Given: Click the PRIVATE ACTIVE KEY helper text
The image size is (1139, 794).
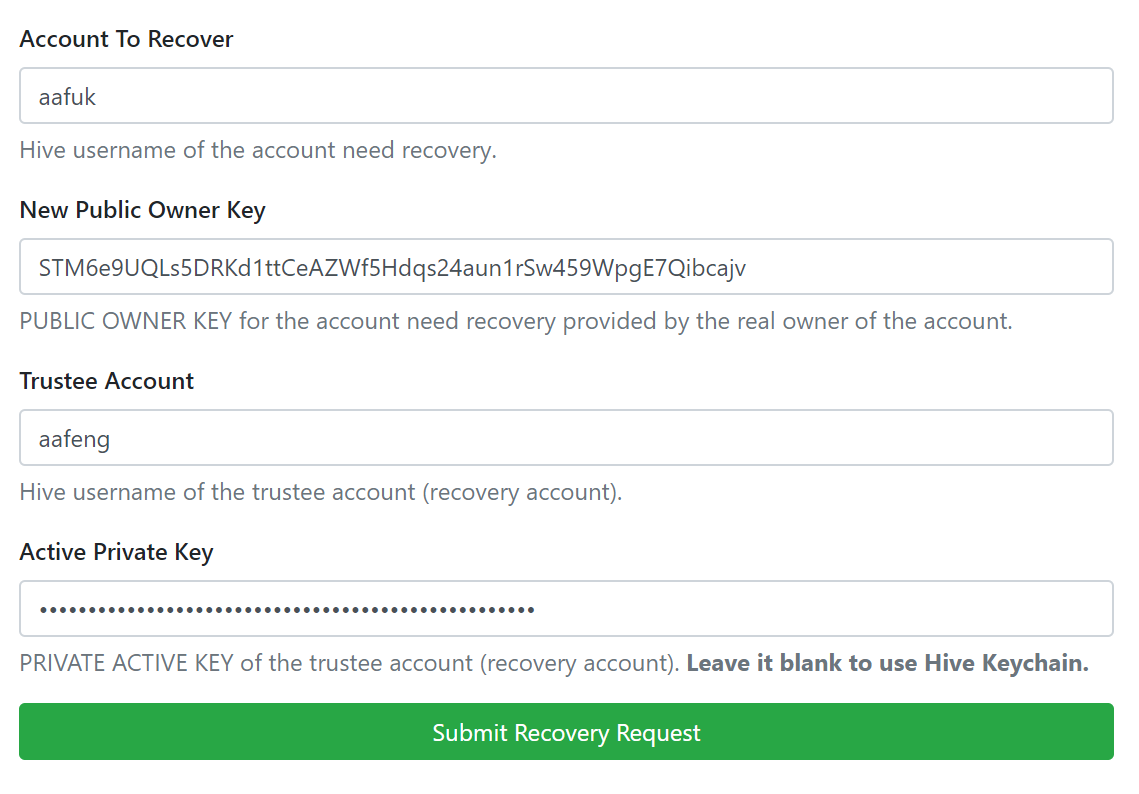Looking at the screenshot, I should 349,663.
